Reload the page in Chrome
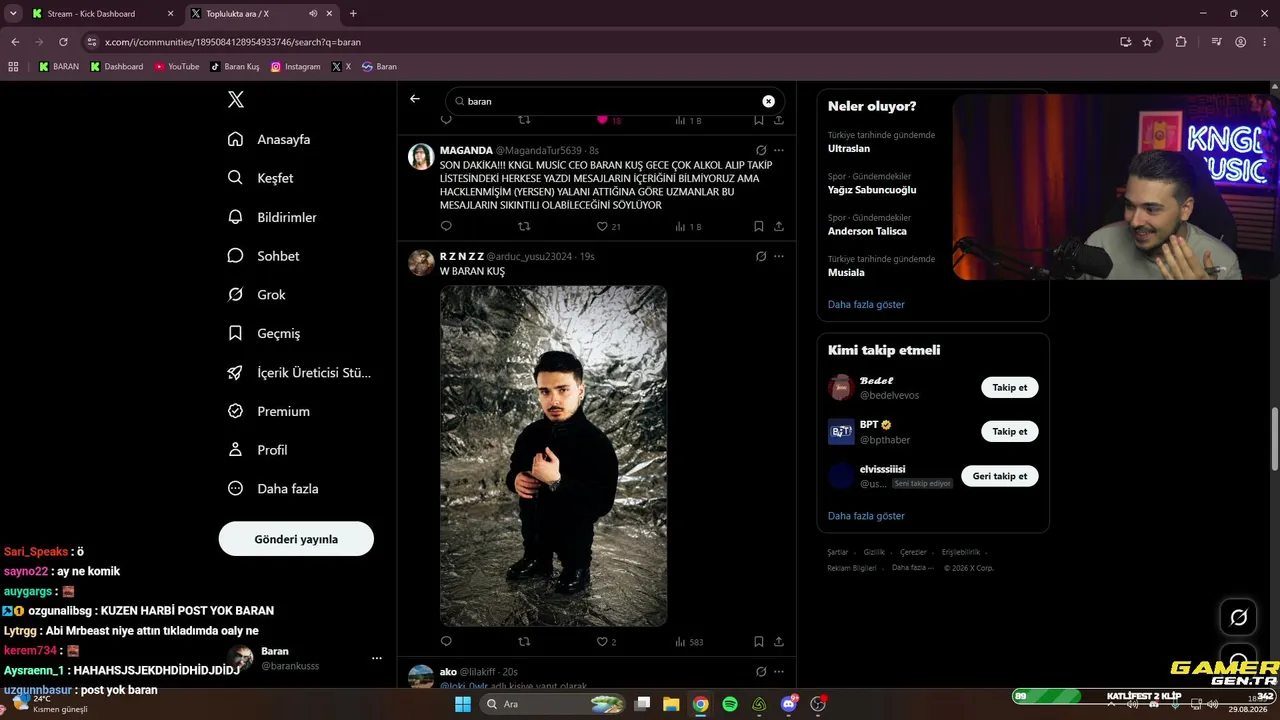The image size is (1280, 720). pyautogui.click(x=63, y=42)
